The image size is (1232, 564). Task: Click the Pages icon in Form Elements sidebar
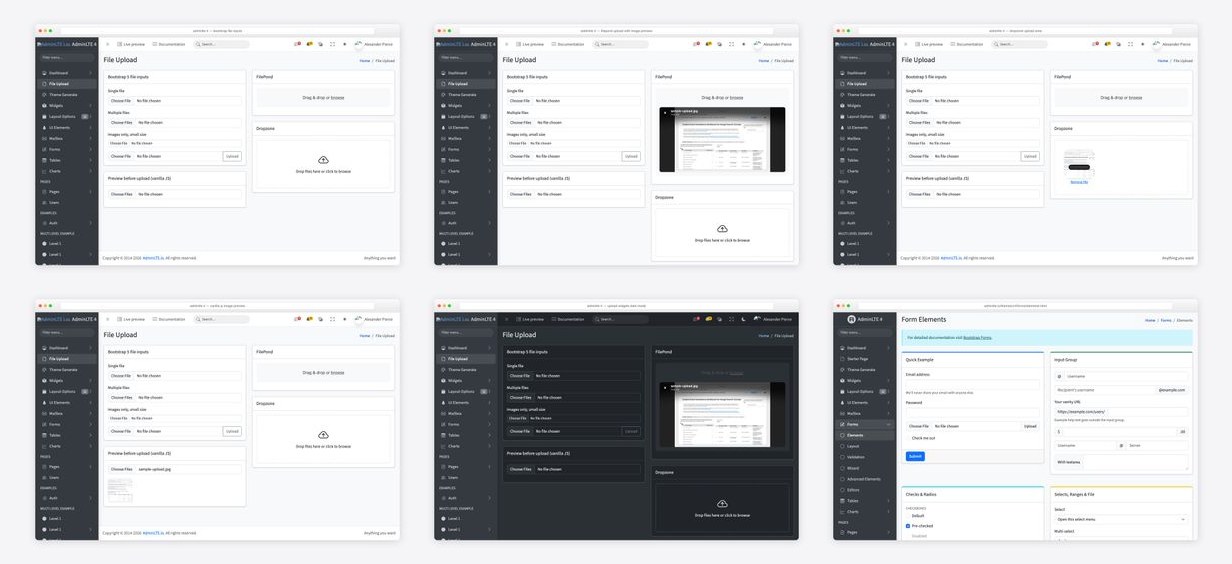pos(842,532)
